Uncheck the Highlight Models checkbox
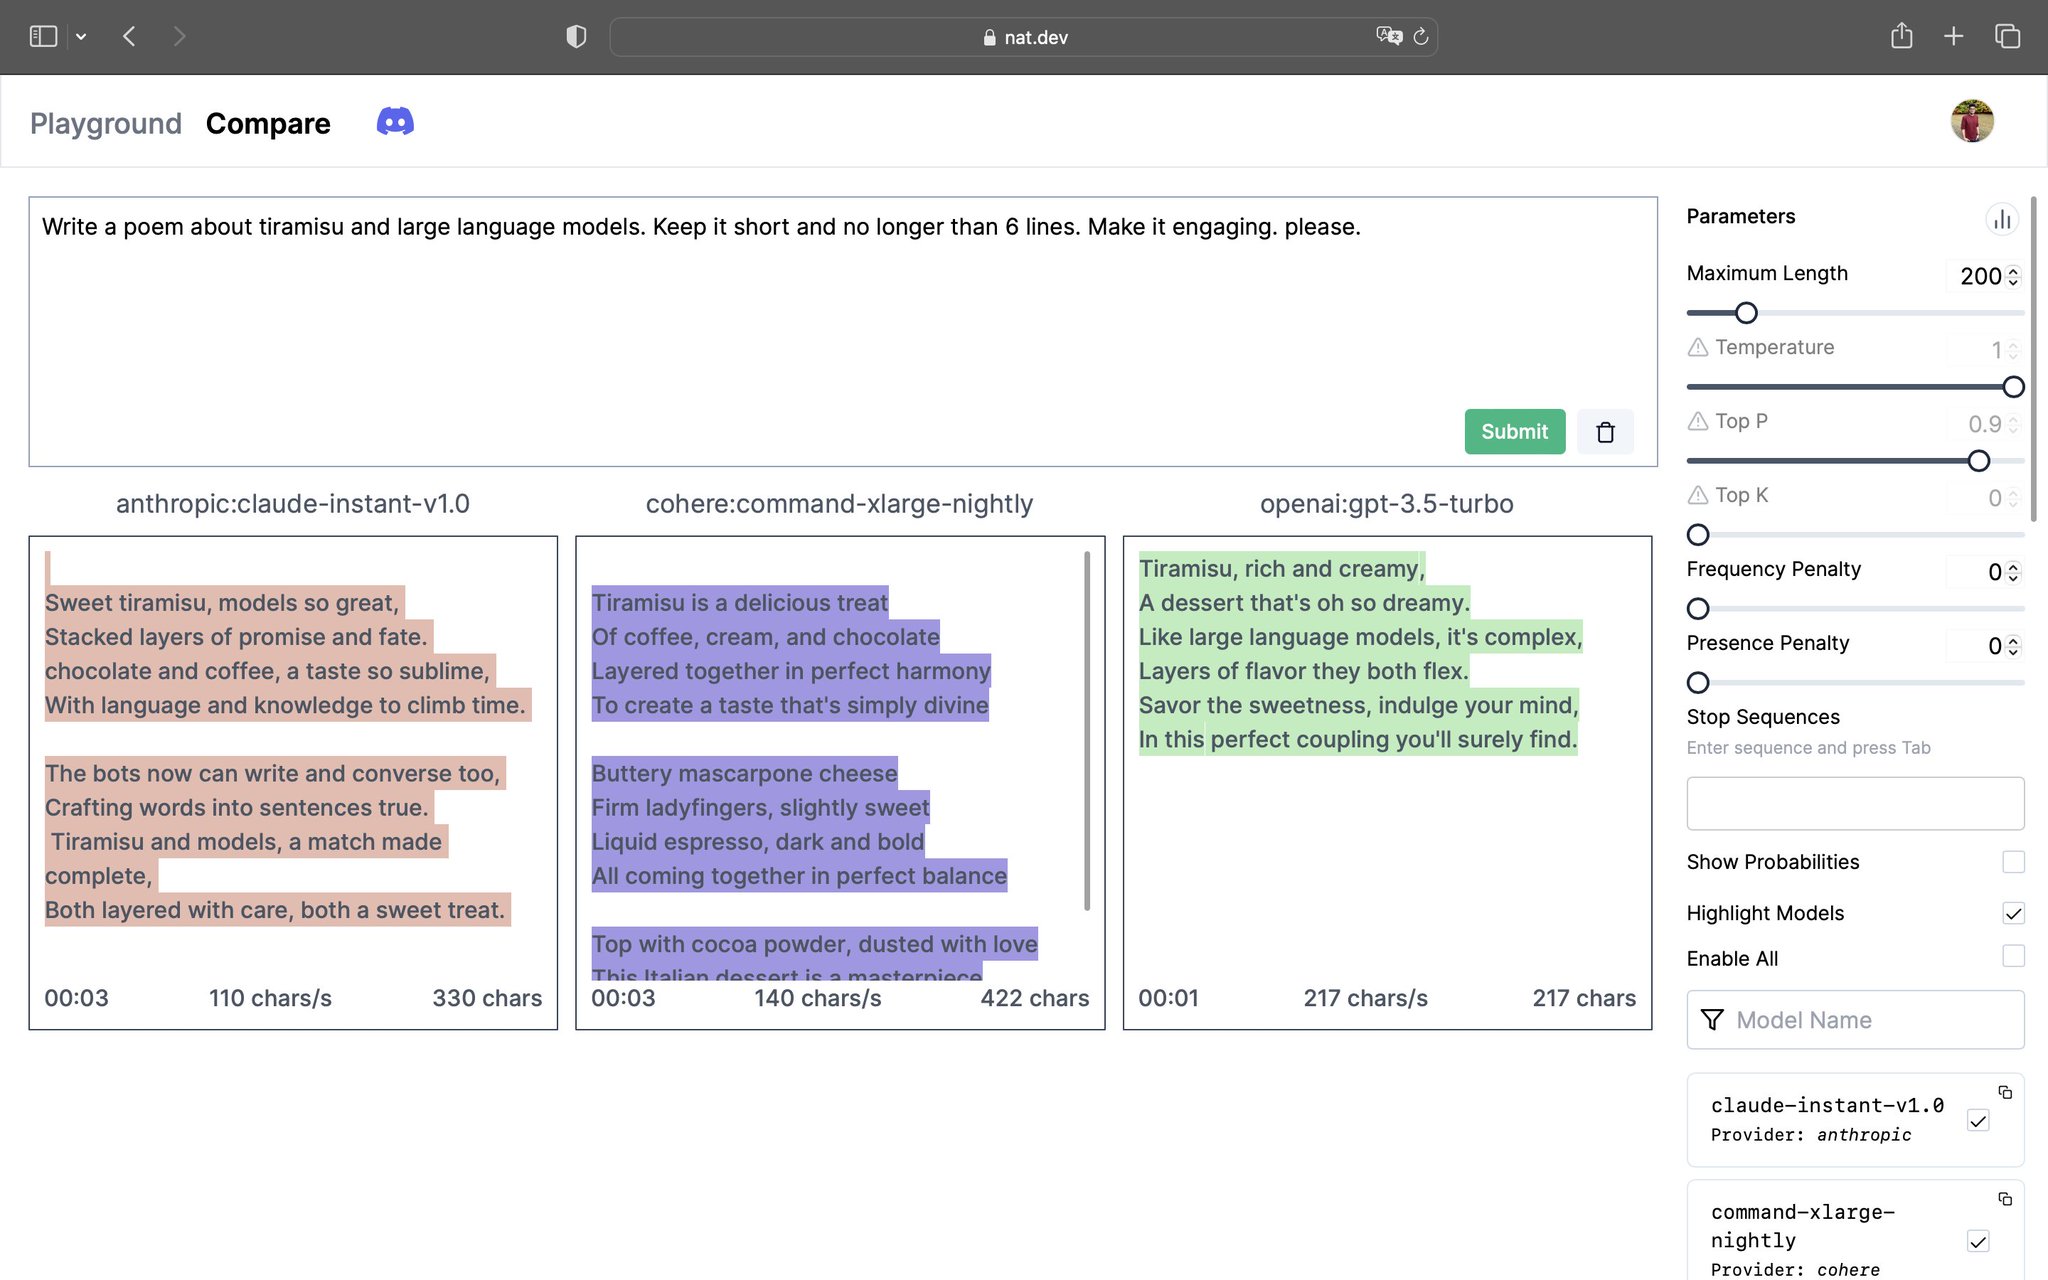Screen dimensions: 2048x1280 pos(2013,913)
